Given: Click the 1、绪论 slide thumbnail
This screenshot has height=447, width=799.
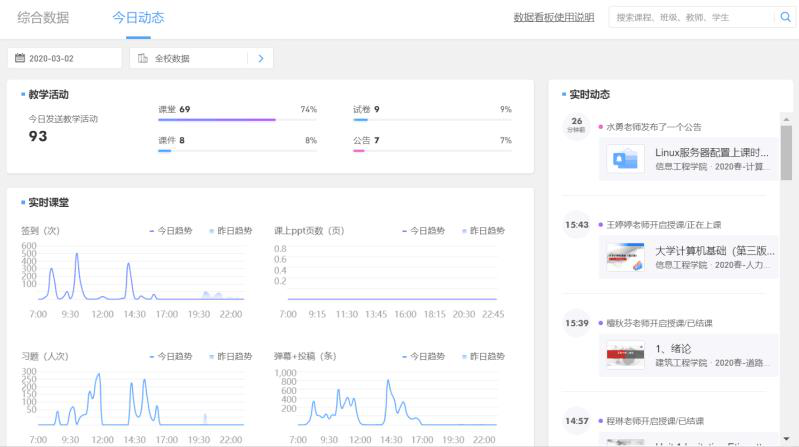Looking at the screenshot, I should click(x=625, y=355).
